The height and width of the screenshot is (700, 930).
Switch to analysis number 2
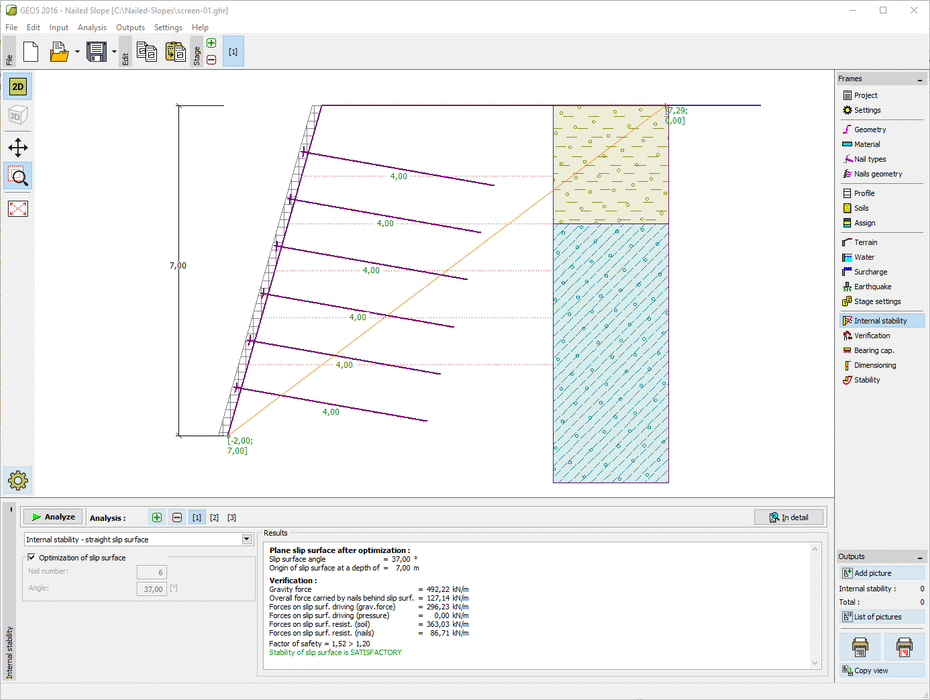point(214,517)
